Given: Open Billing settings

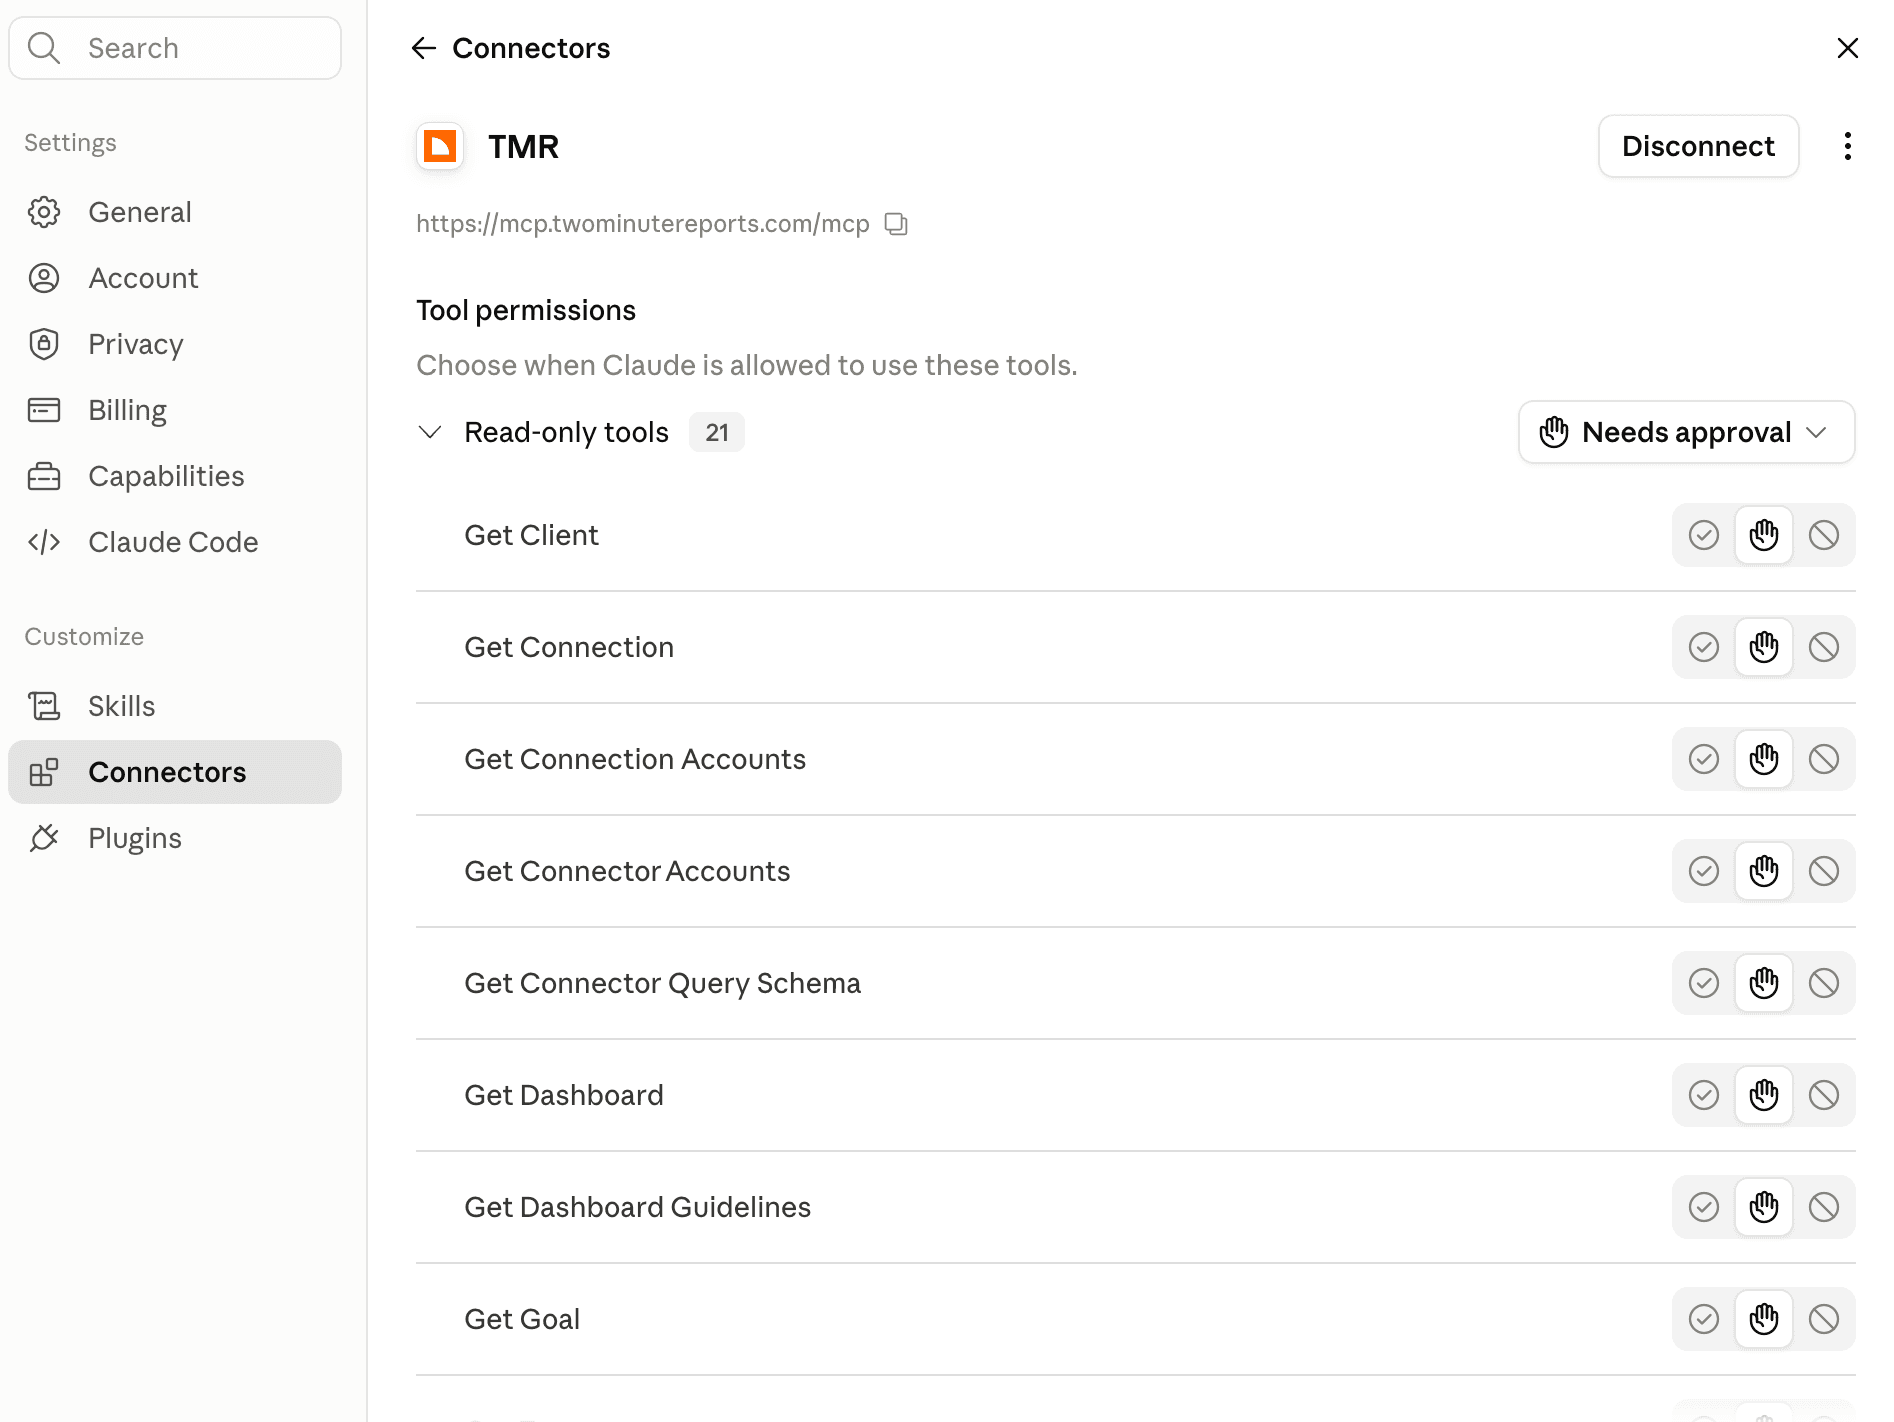Looking at the screenshot, I should (175, 410).
